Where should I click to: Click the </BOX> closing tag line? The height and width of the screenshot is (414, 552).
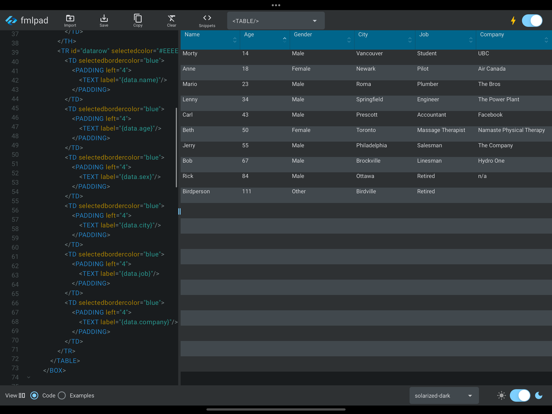(x=54, y=370)
